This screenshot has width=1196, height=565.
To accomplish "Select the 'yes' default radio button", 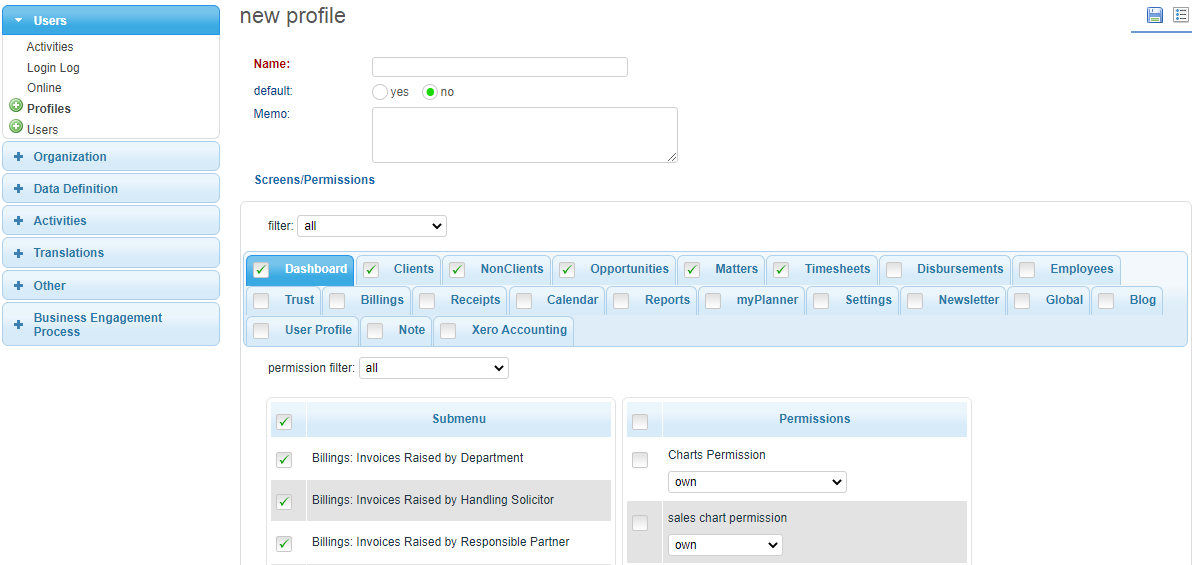I will point(380,92).
